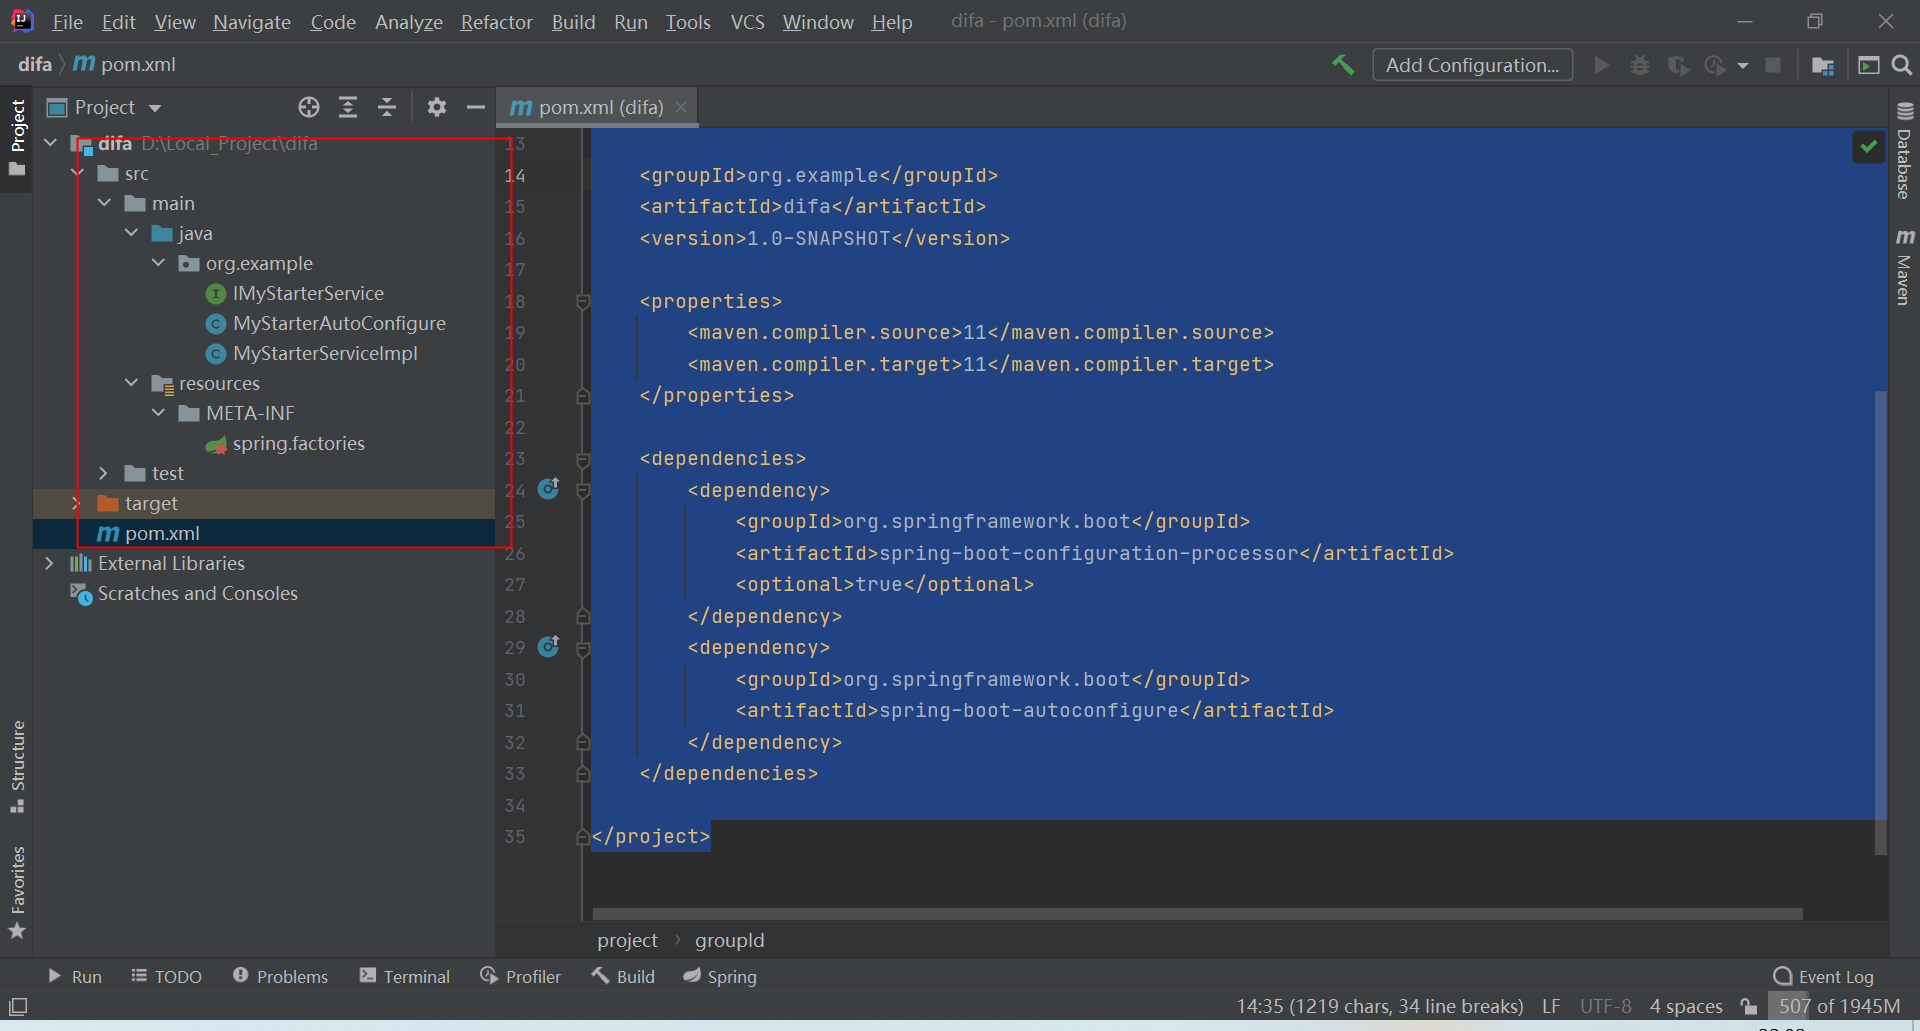Screen dimensions: 1920x1031
Task: Open the Project view dropdown
Action: pos(103,107)
